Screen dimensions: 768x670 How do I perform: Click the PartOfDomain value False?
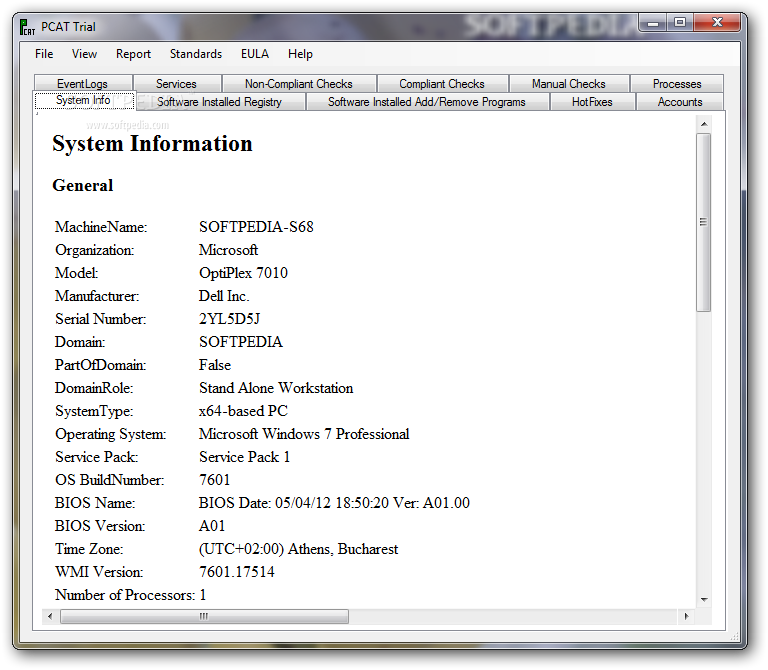point(215,365)
